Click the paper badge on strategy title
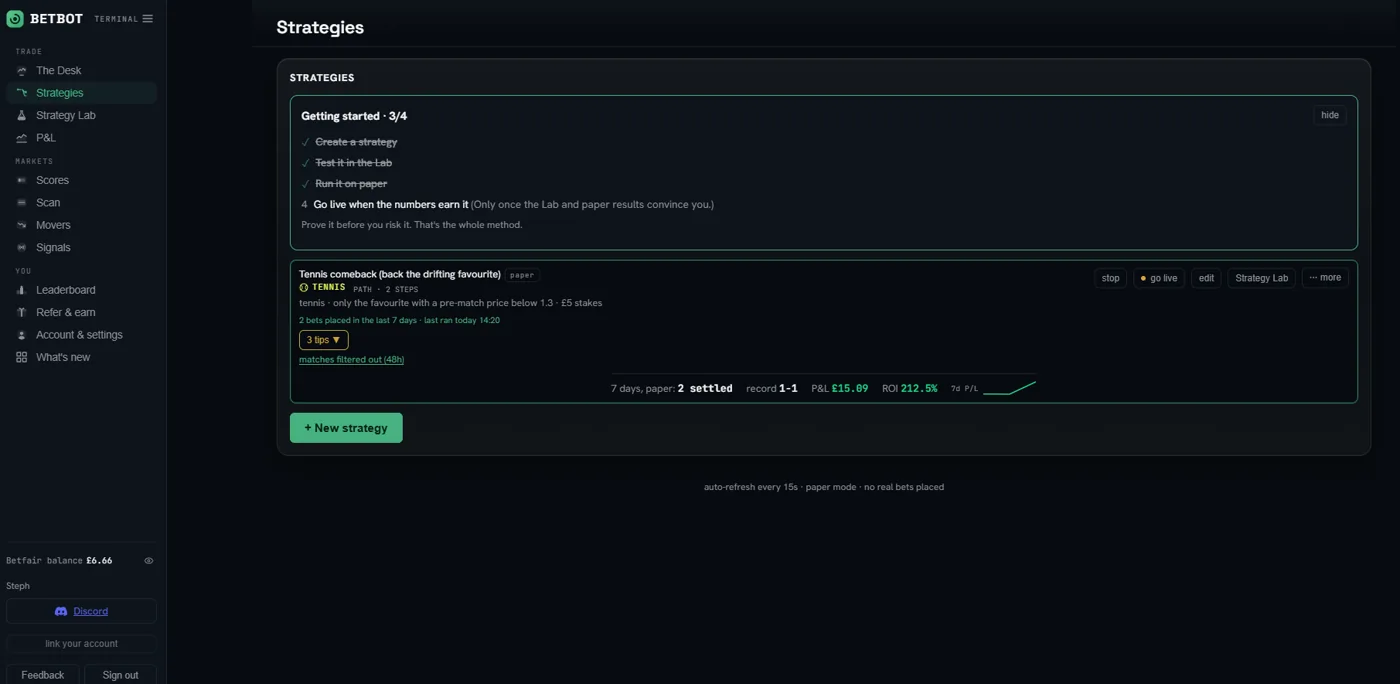 coord(522,275)
